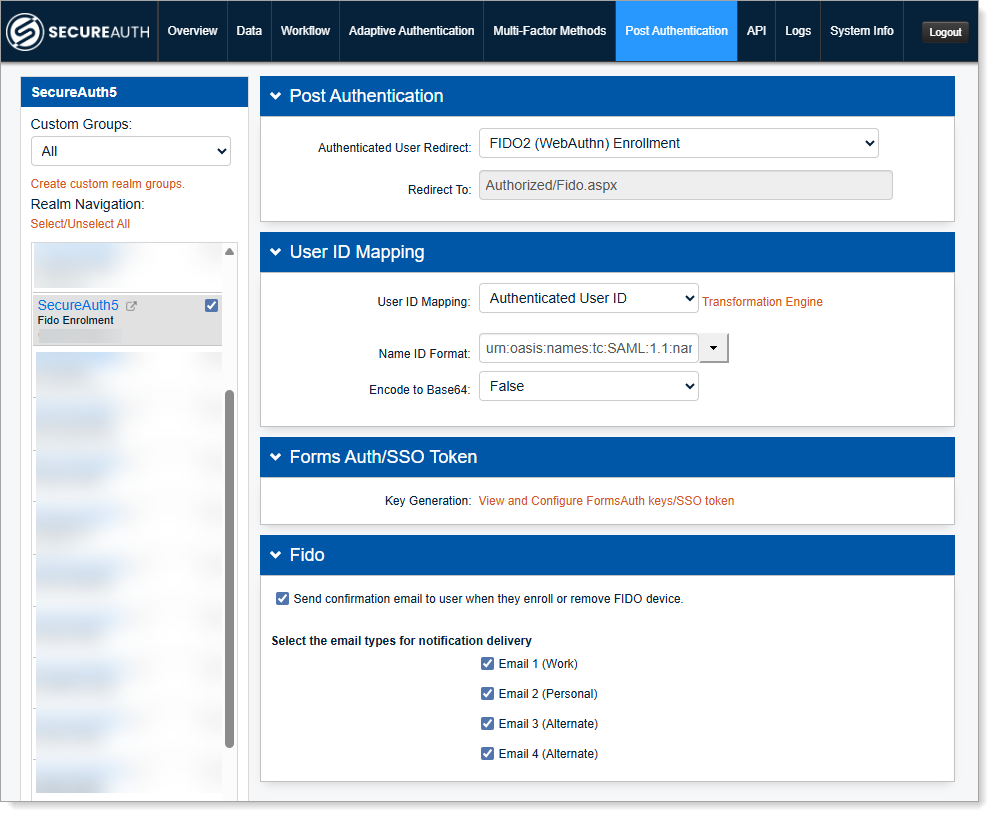Image resolution: width=994 pixels, height=817 pixels.
Task: Open the Authenticated User Redirect dropdown
Action: coord(678,144)
